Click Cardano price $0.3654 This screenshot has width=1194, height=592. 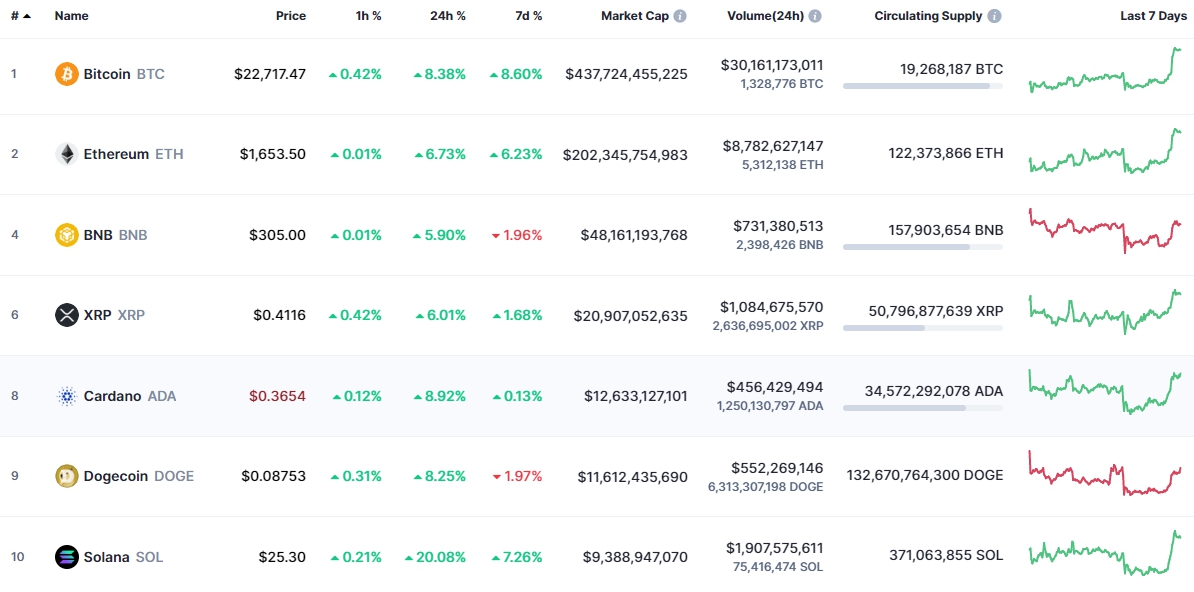click(x=278, y=396)
